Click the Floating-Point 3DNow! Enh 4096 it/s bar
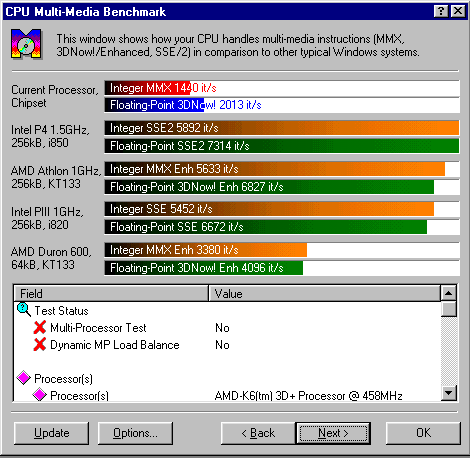 point(282,268)
